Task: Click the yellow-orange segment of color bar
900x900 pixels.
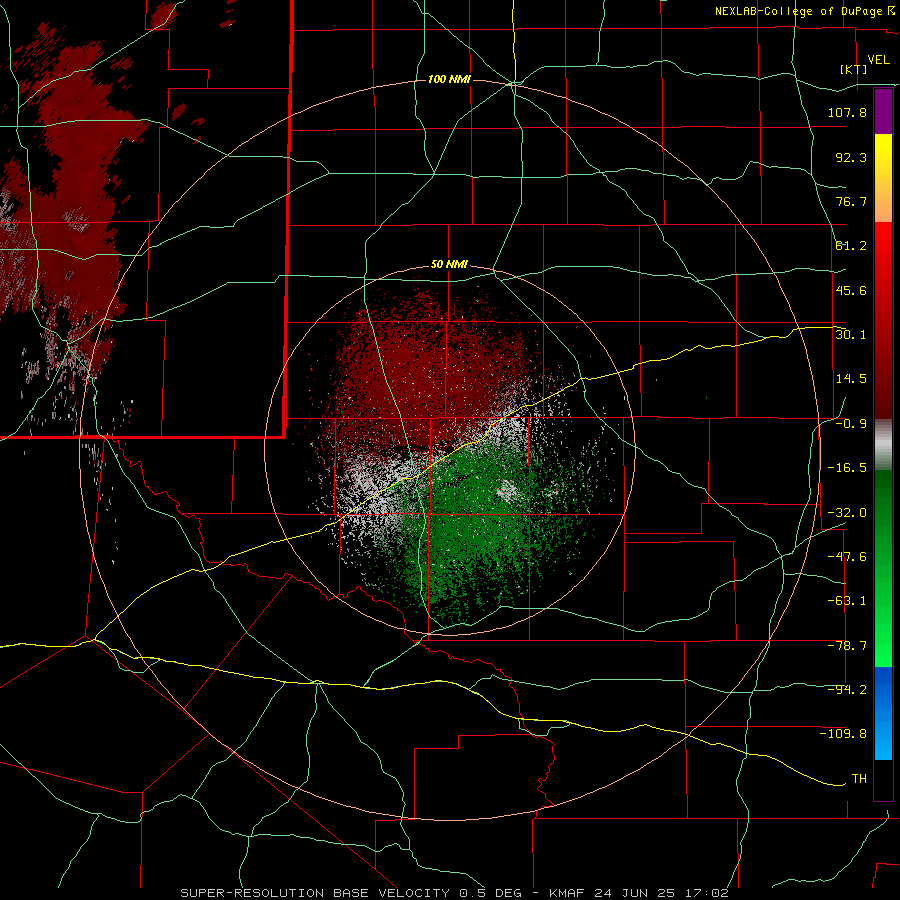Action: (883, 178)
